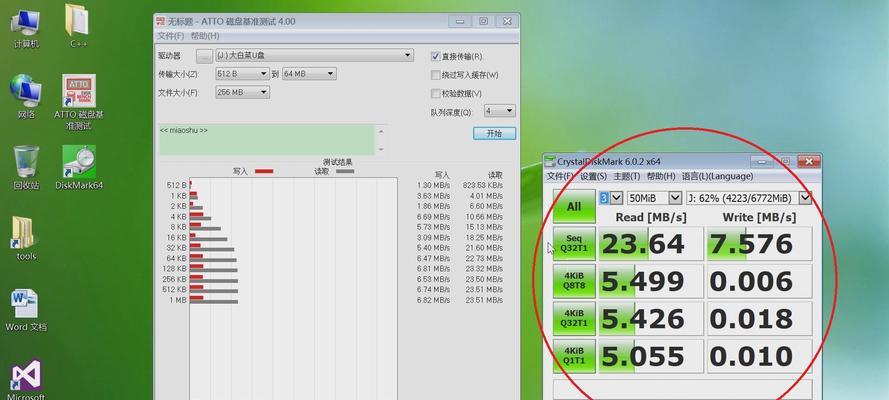Click the 0.010 write result cell
The width and height of the screenshot is (889, 400).
[x=759, y=356]
